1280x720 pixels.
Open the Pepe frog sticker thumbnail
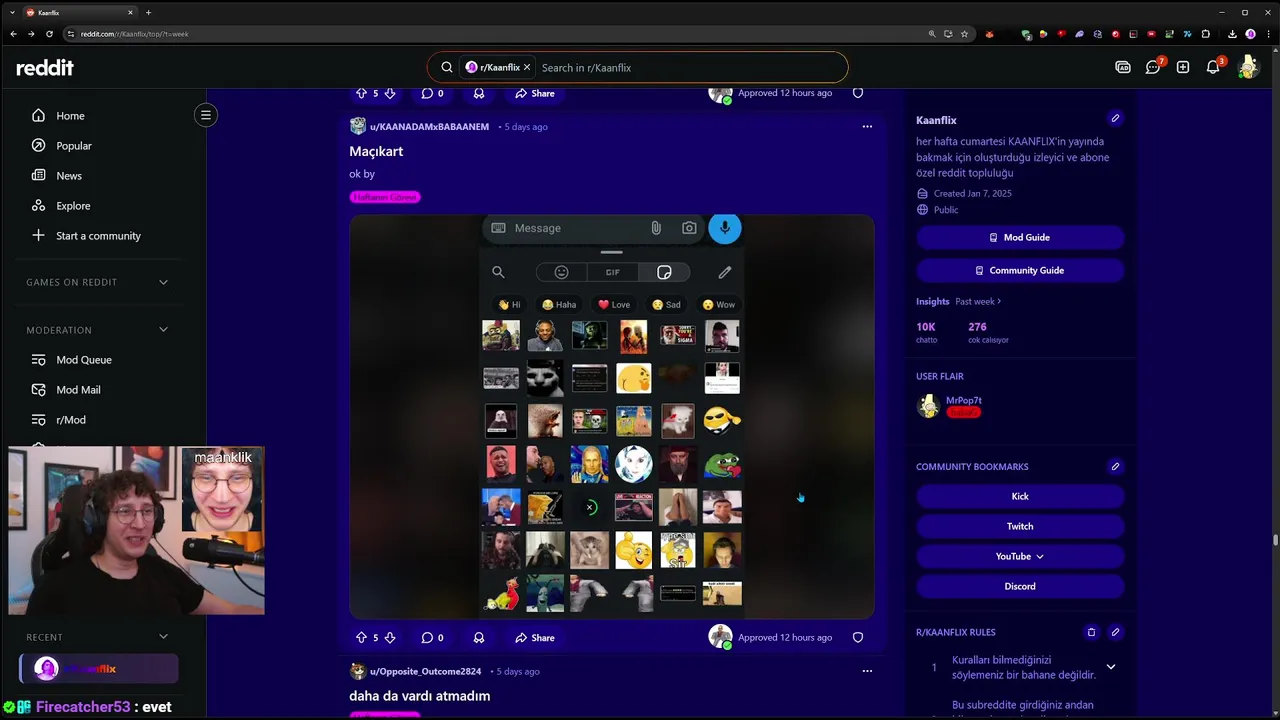[x=722, y=464]
